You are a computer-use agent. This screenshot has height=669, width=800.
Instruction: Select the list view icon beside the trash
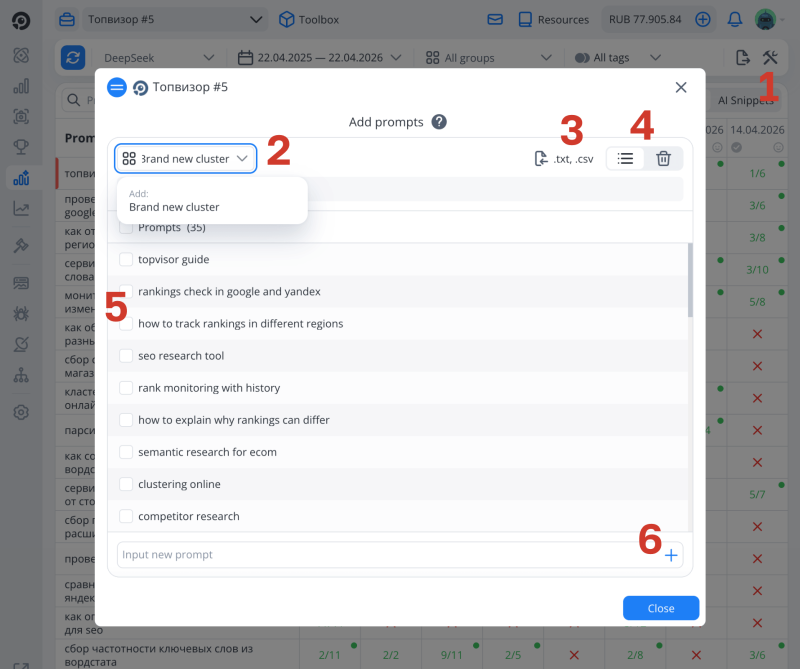tap(624, 157)
